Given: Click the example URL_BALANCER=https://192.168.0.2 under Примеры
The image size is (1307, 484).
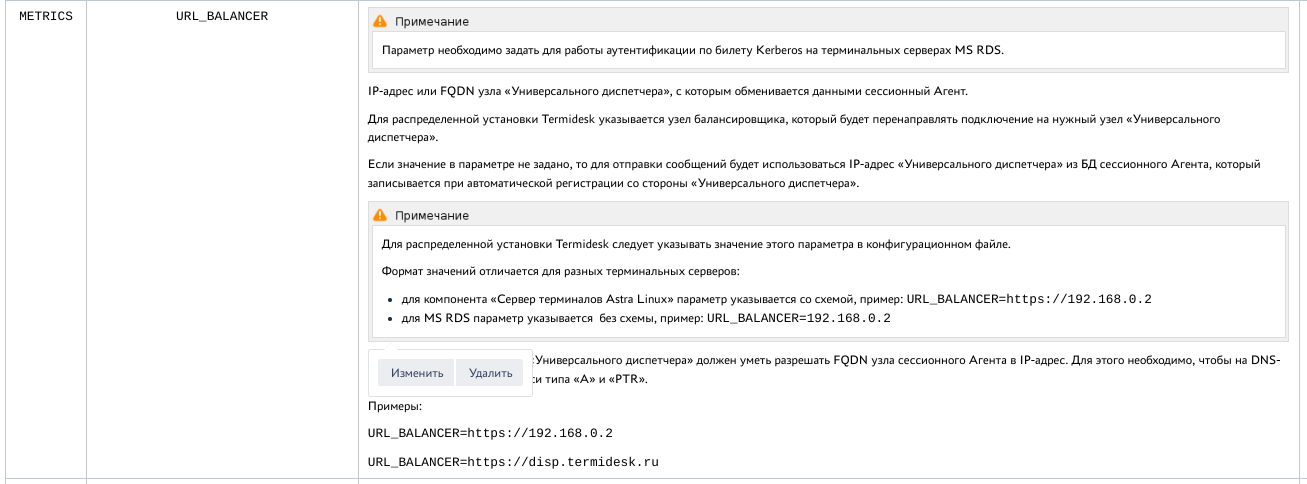Looking at the screenshot, I should pos(490,434).
